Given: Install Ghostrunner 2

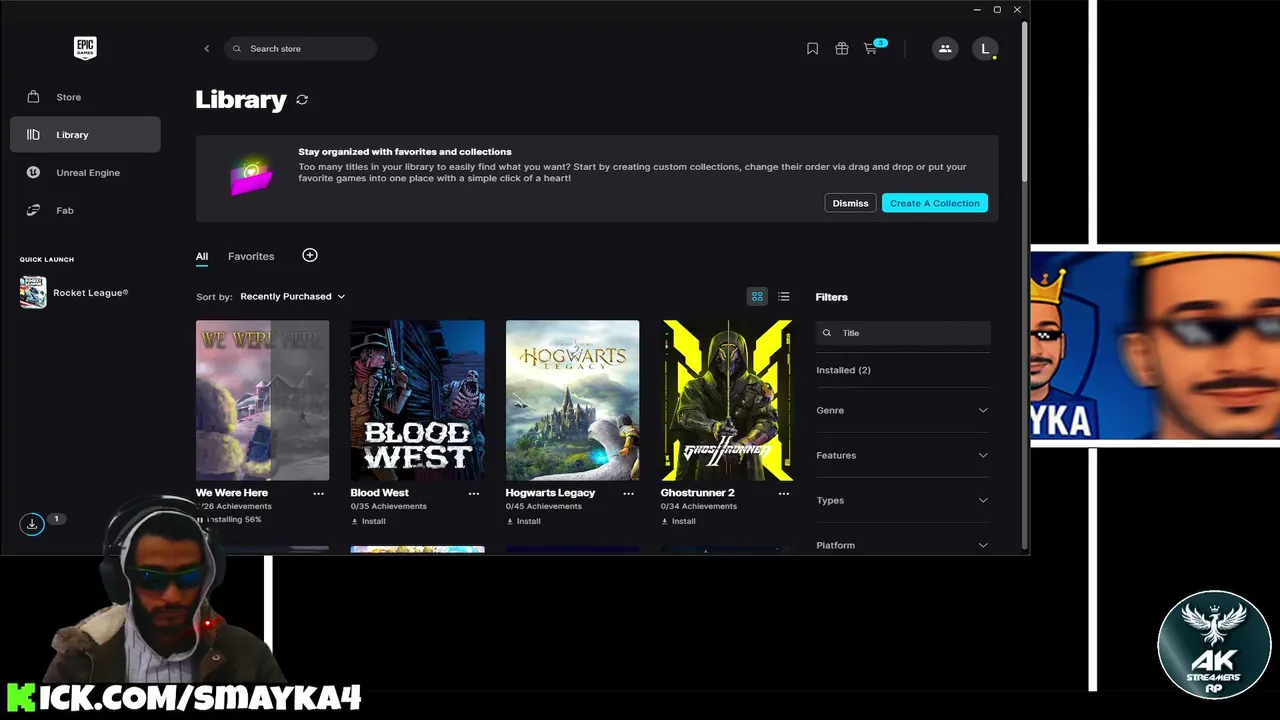Looking at the screenshot, I should click(x=678, y=521).
